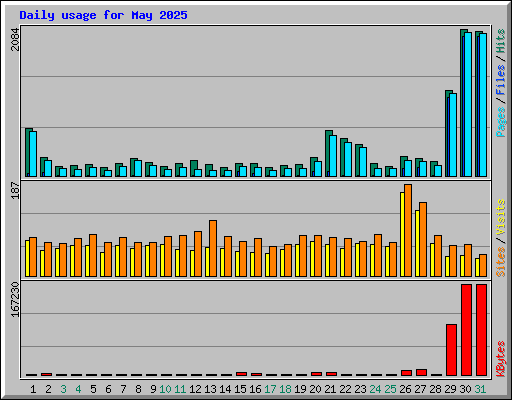Click day label 5 on the x-axis
The image size is (512, 400).
[x=93, y=389]
